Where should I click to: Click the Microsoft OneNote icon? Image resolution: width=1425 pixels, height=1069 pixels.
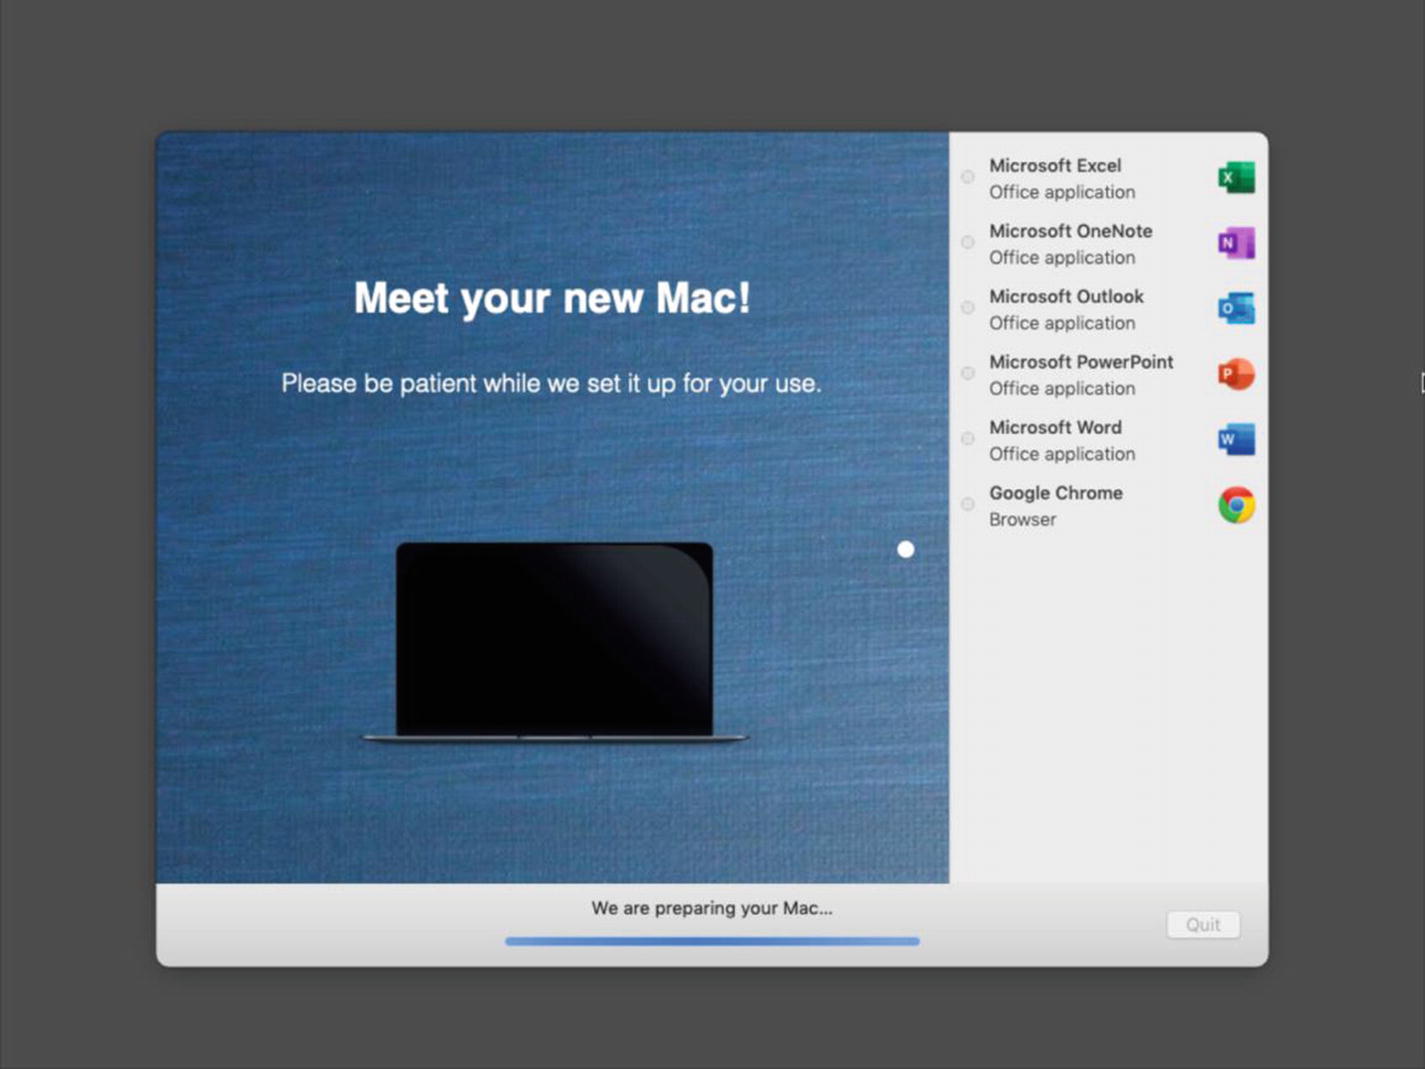click(1236, 242)
